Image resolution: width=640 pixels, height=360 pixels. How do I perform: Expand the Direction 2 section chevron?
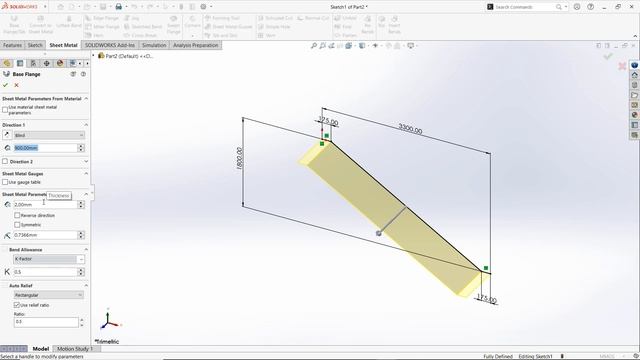(x=86, y=161)
